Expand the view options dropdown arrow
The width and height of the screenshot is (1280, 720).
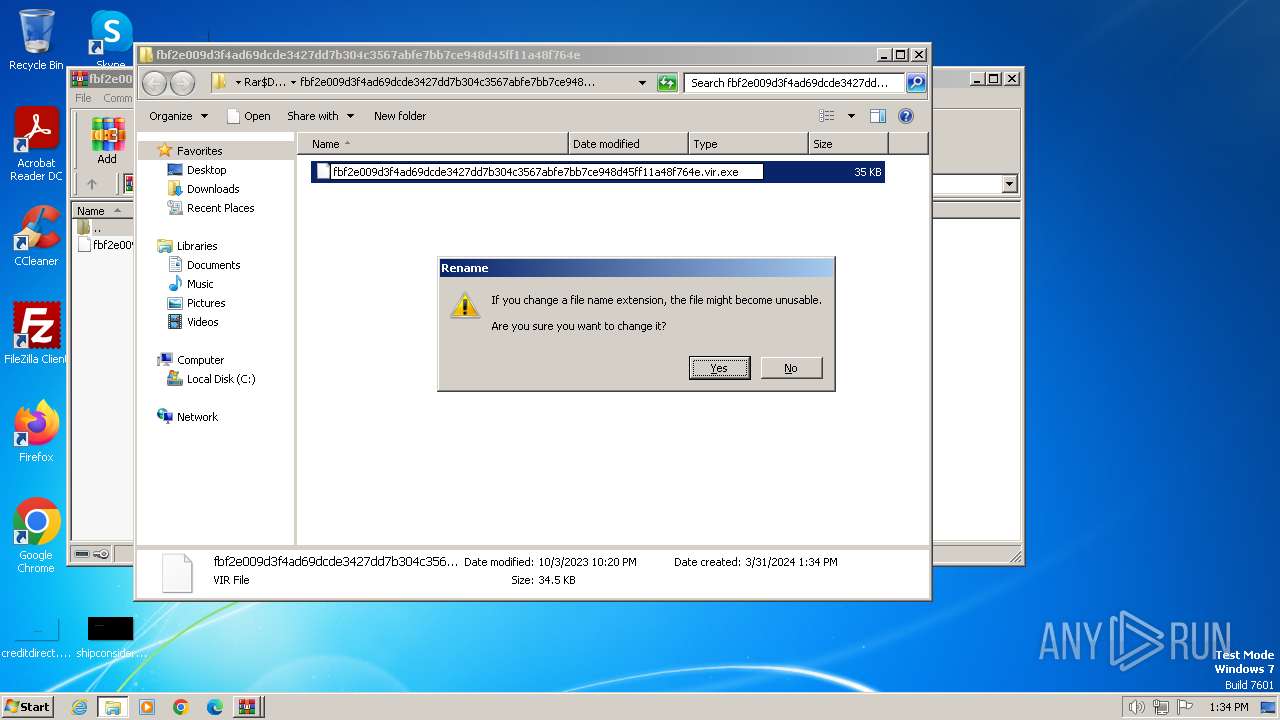click(x=851, y=116)
